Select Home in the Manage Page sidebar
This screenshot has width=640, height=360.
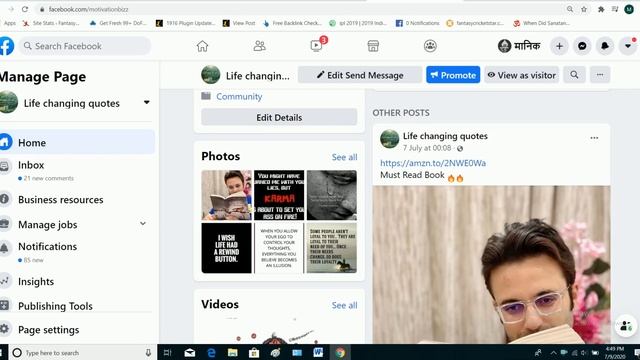77,142
